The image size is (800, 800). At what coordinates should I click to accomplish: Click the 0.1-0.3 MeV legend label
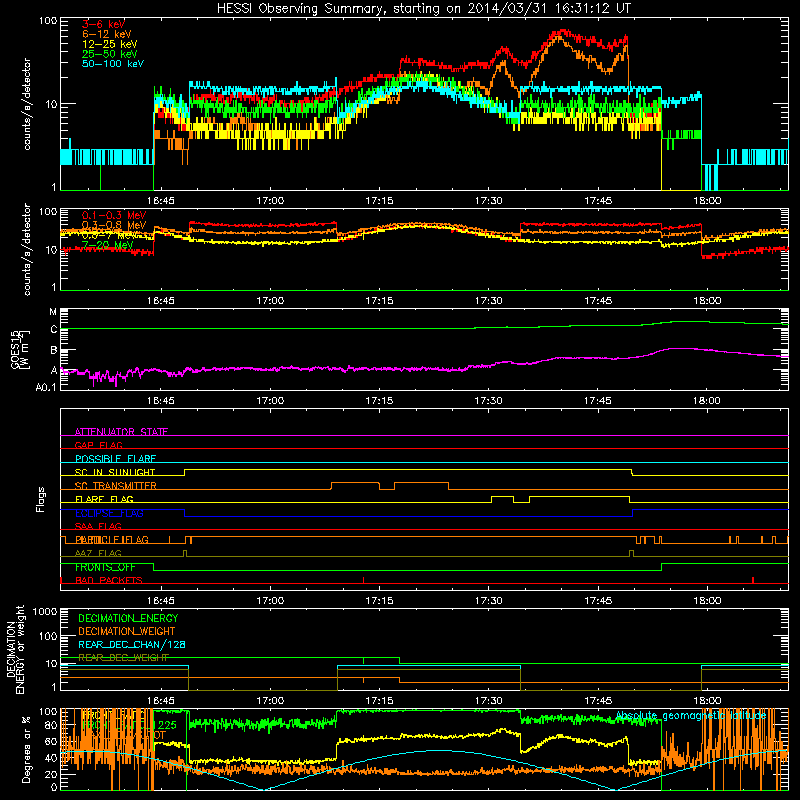[x=114, y=215]
